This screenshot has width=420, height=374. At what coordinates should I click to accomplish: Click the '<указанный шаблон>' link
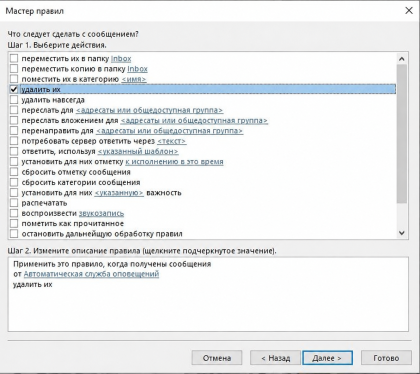(138, 152)
